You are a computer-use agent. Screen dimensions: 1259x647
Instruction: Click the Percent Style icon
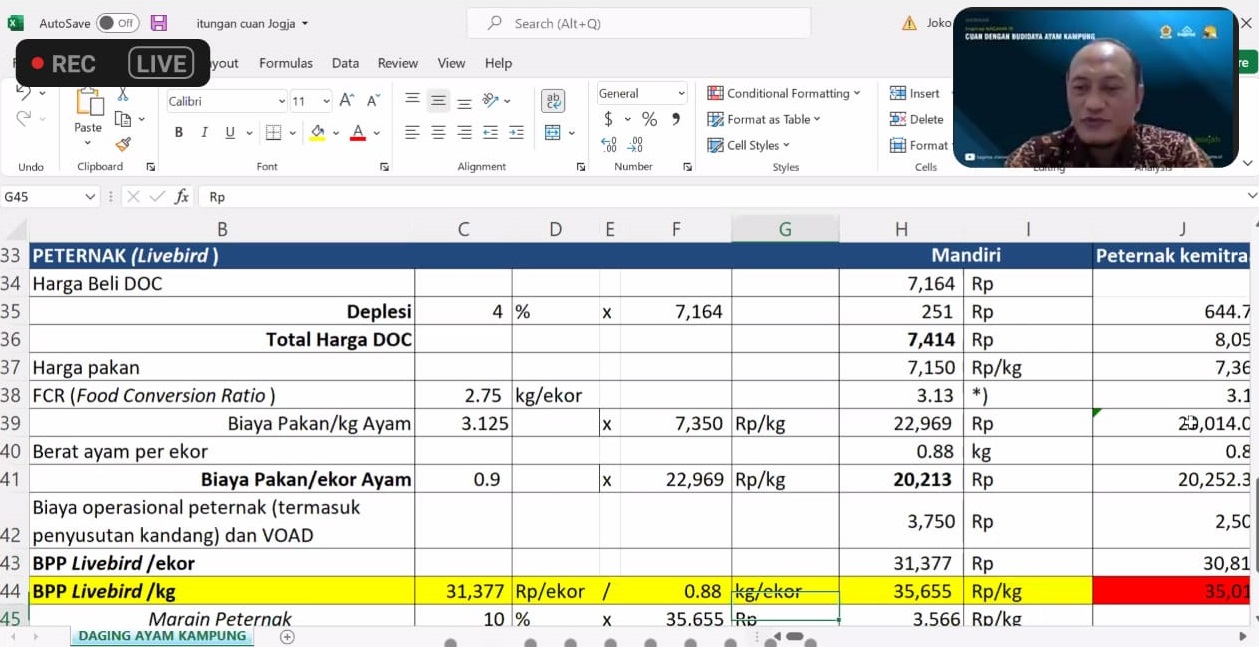[649, 119]
